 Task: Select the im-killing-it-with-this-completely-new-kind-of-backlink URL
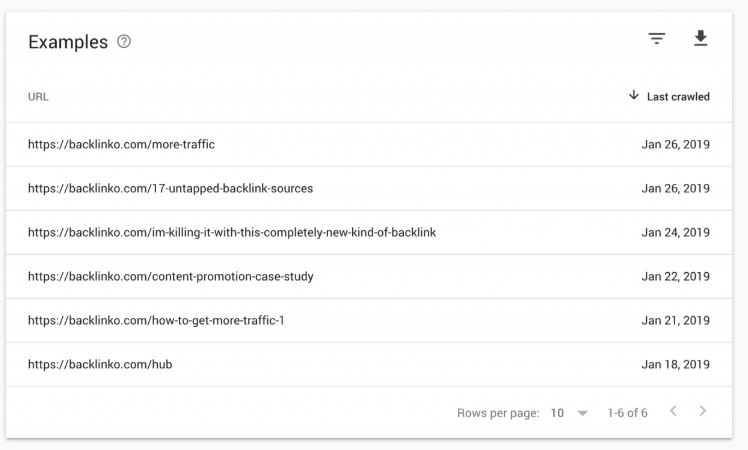[x=232, y=232]
